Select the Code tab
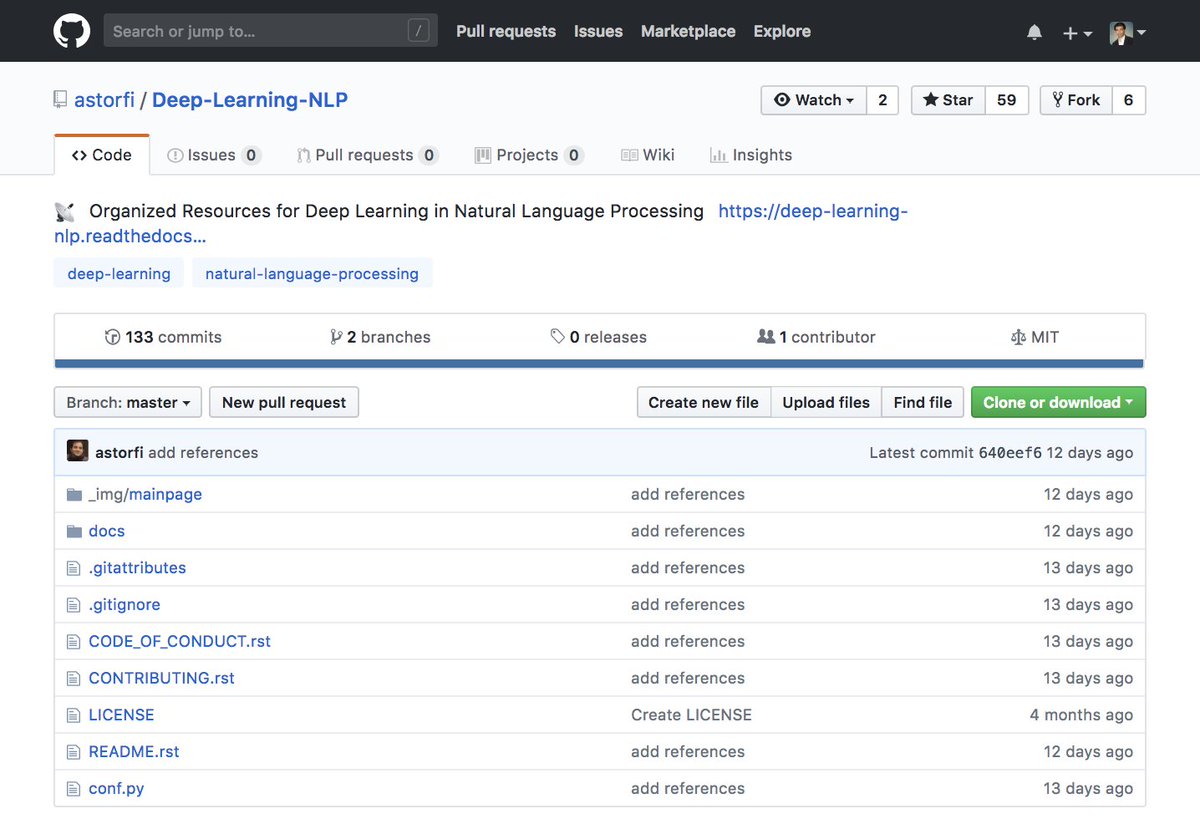Viewport: 1200px width, 819px height. 102,155
